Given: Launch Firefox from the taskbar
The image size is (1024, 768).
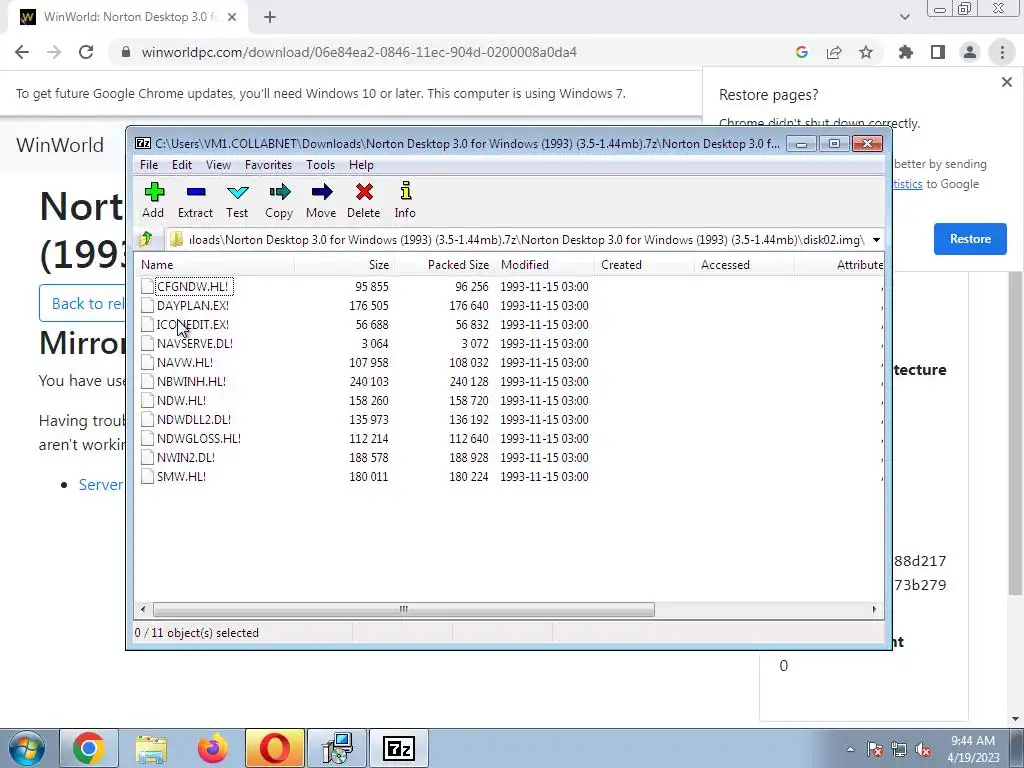Looking at the screenshot, I should [x=213, y=748].
